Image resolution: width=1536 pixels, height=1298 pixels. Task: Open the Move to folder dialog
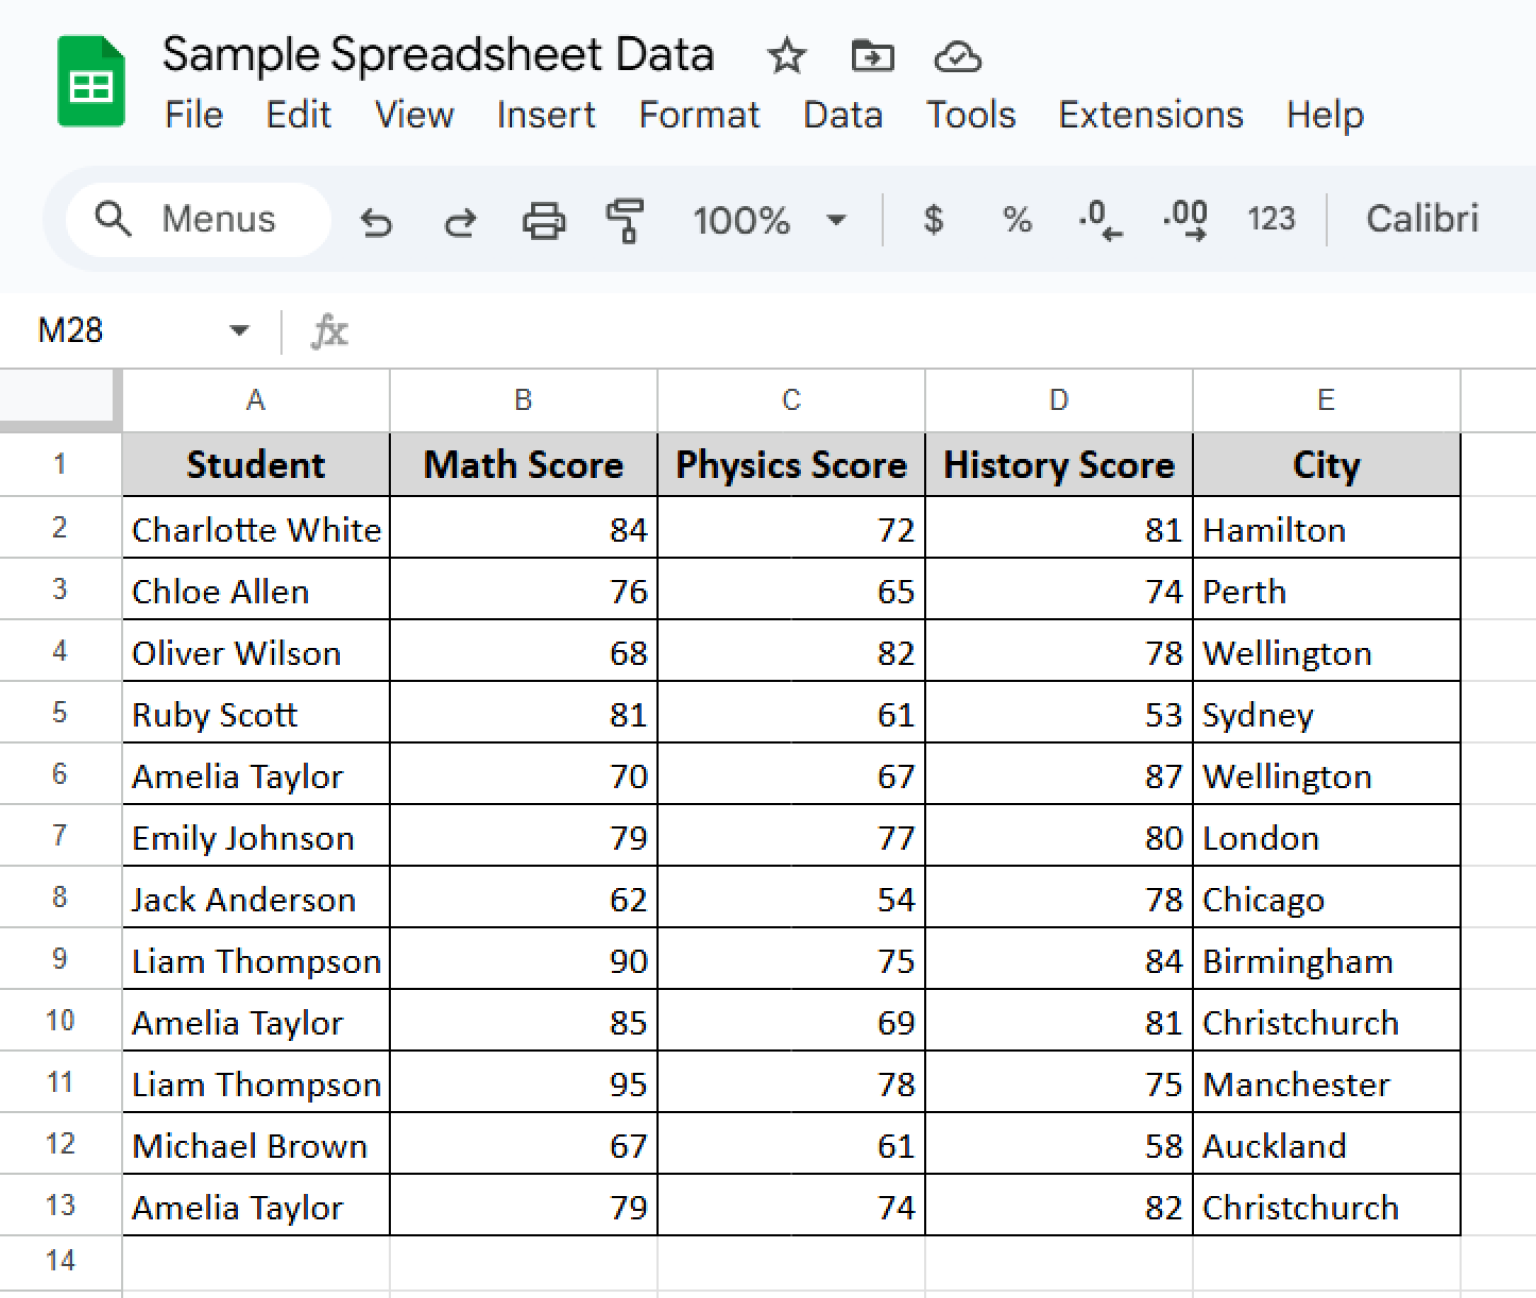pyautogui.click(x=872, y=57)
